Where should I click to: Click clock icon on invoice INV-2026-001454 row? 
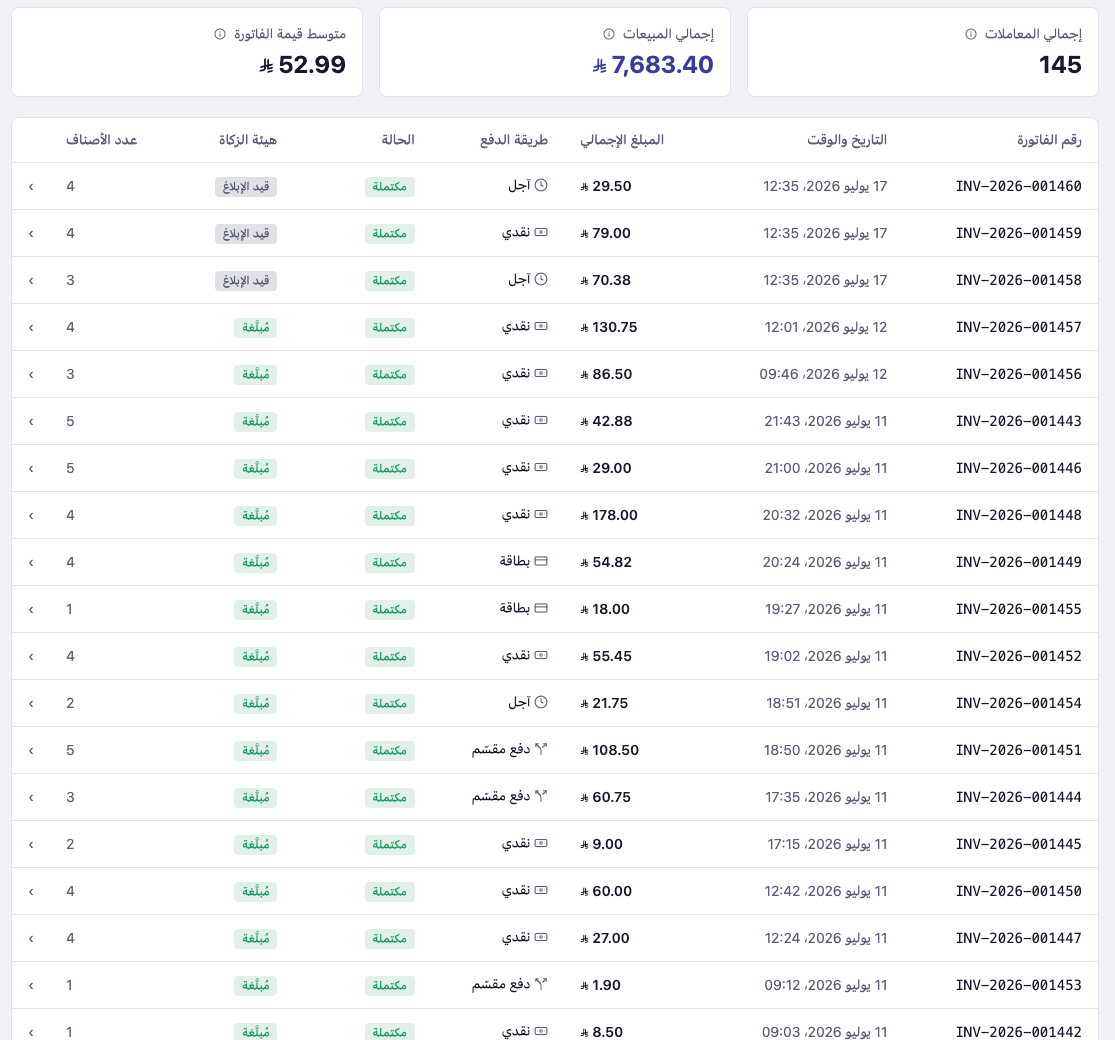[x=541, y=702]
